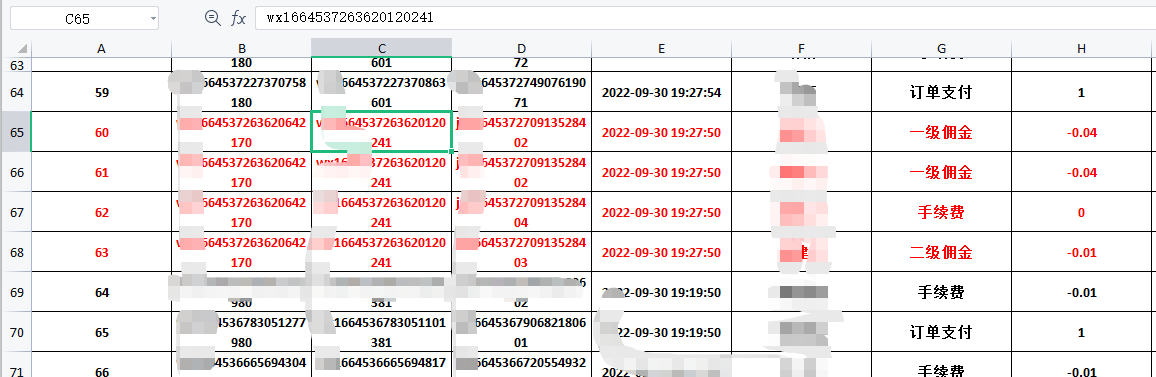The height and width of the screenshot is (377, 1156).
Task: Click cell D67 ending in 04
Action: [521, 212]
